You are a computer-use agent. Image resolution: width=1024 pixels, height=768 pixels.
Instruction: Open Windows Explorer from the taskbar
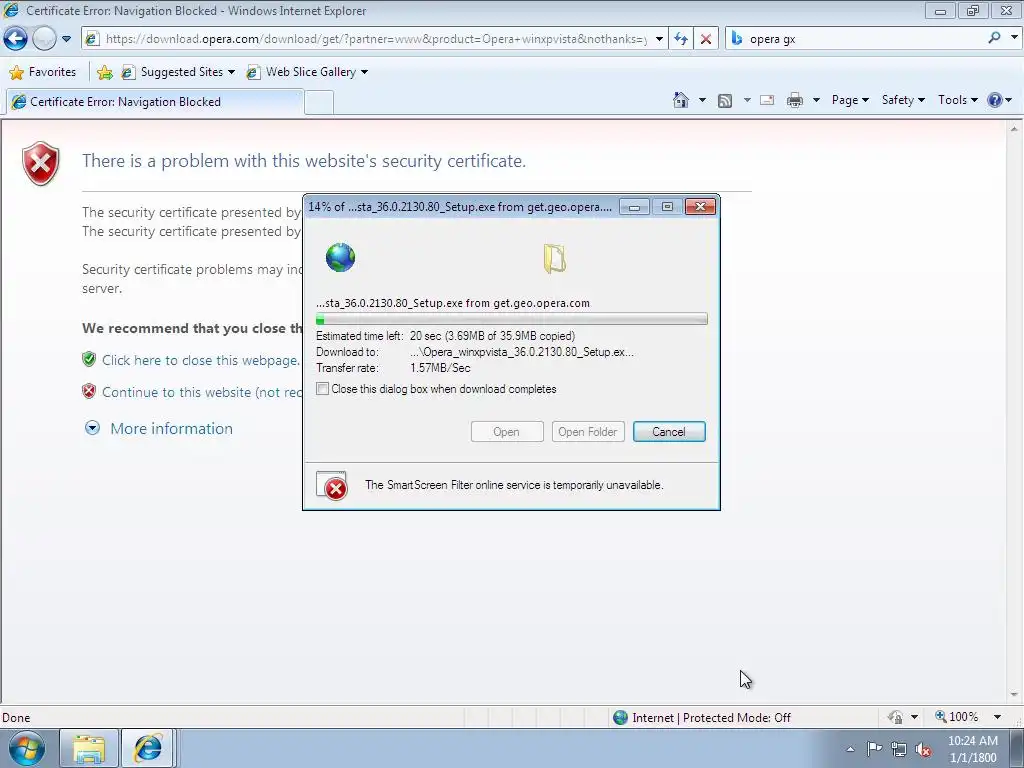[x=89, y=748]
